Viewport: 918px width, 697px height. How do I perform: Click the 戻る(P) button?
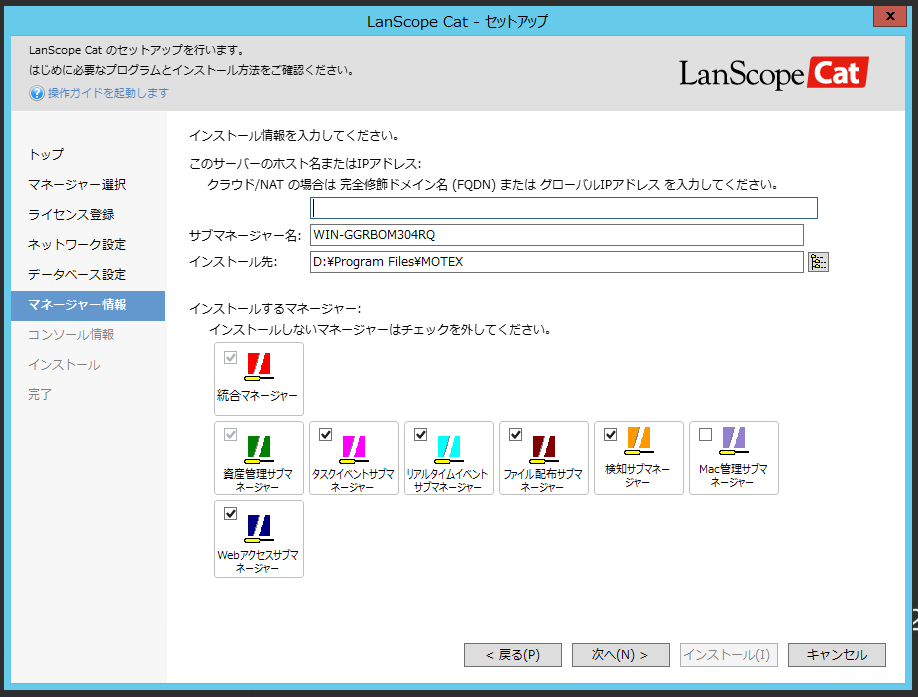[x=513, y=655]
